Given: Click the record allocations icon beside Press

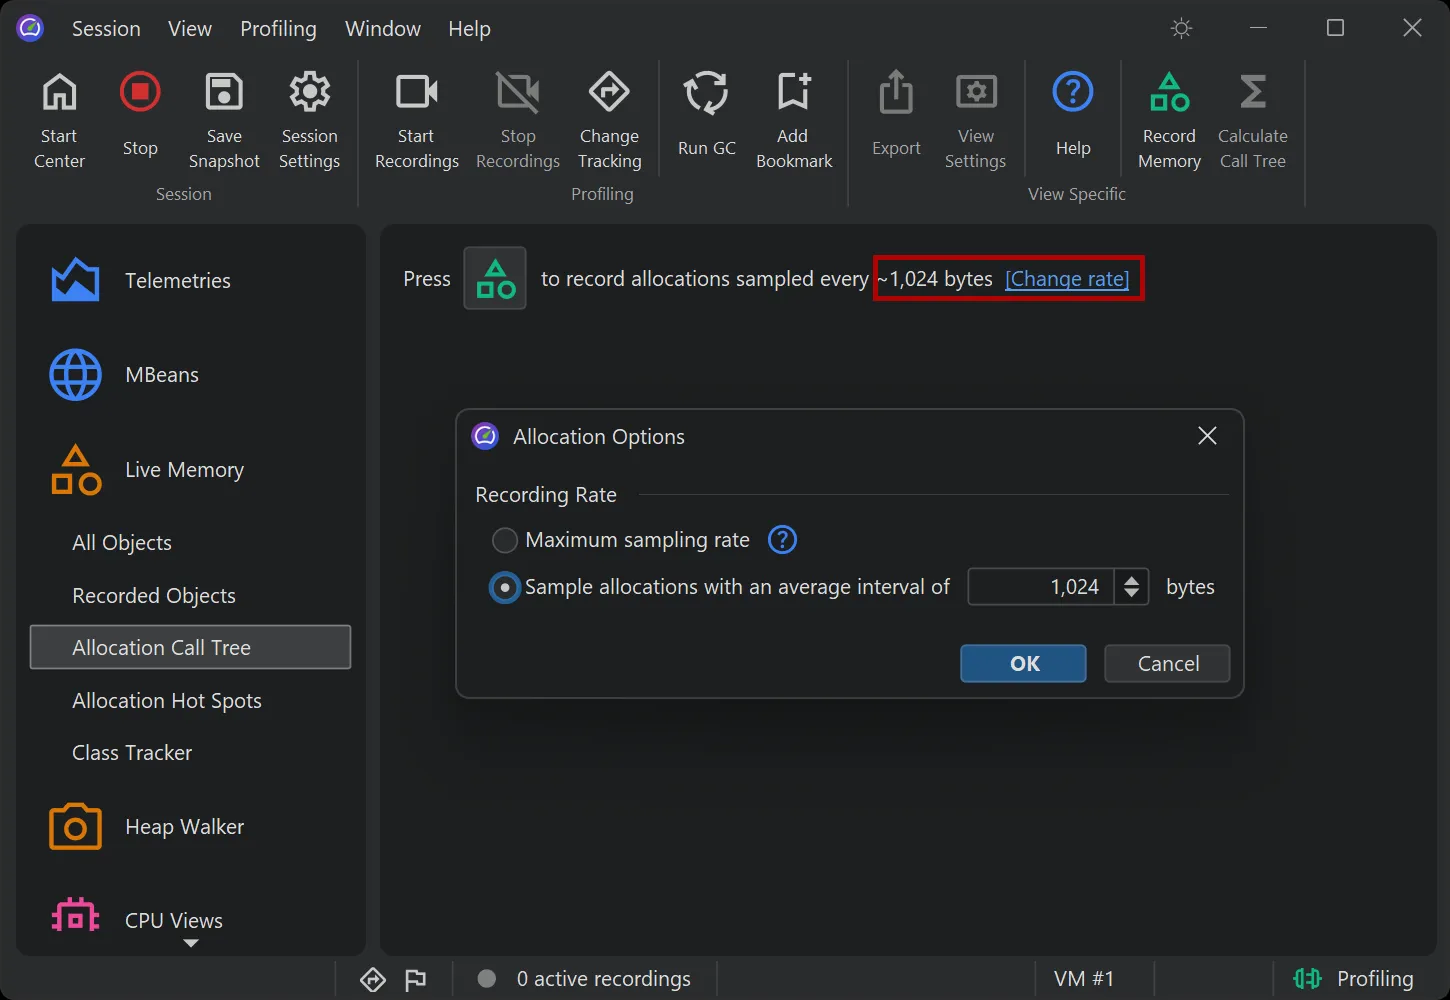Looking at the screenshot, I should [x=495, y=278].
